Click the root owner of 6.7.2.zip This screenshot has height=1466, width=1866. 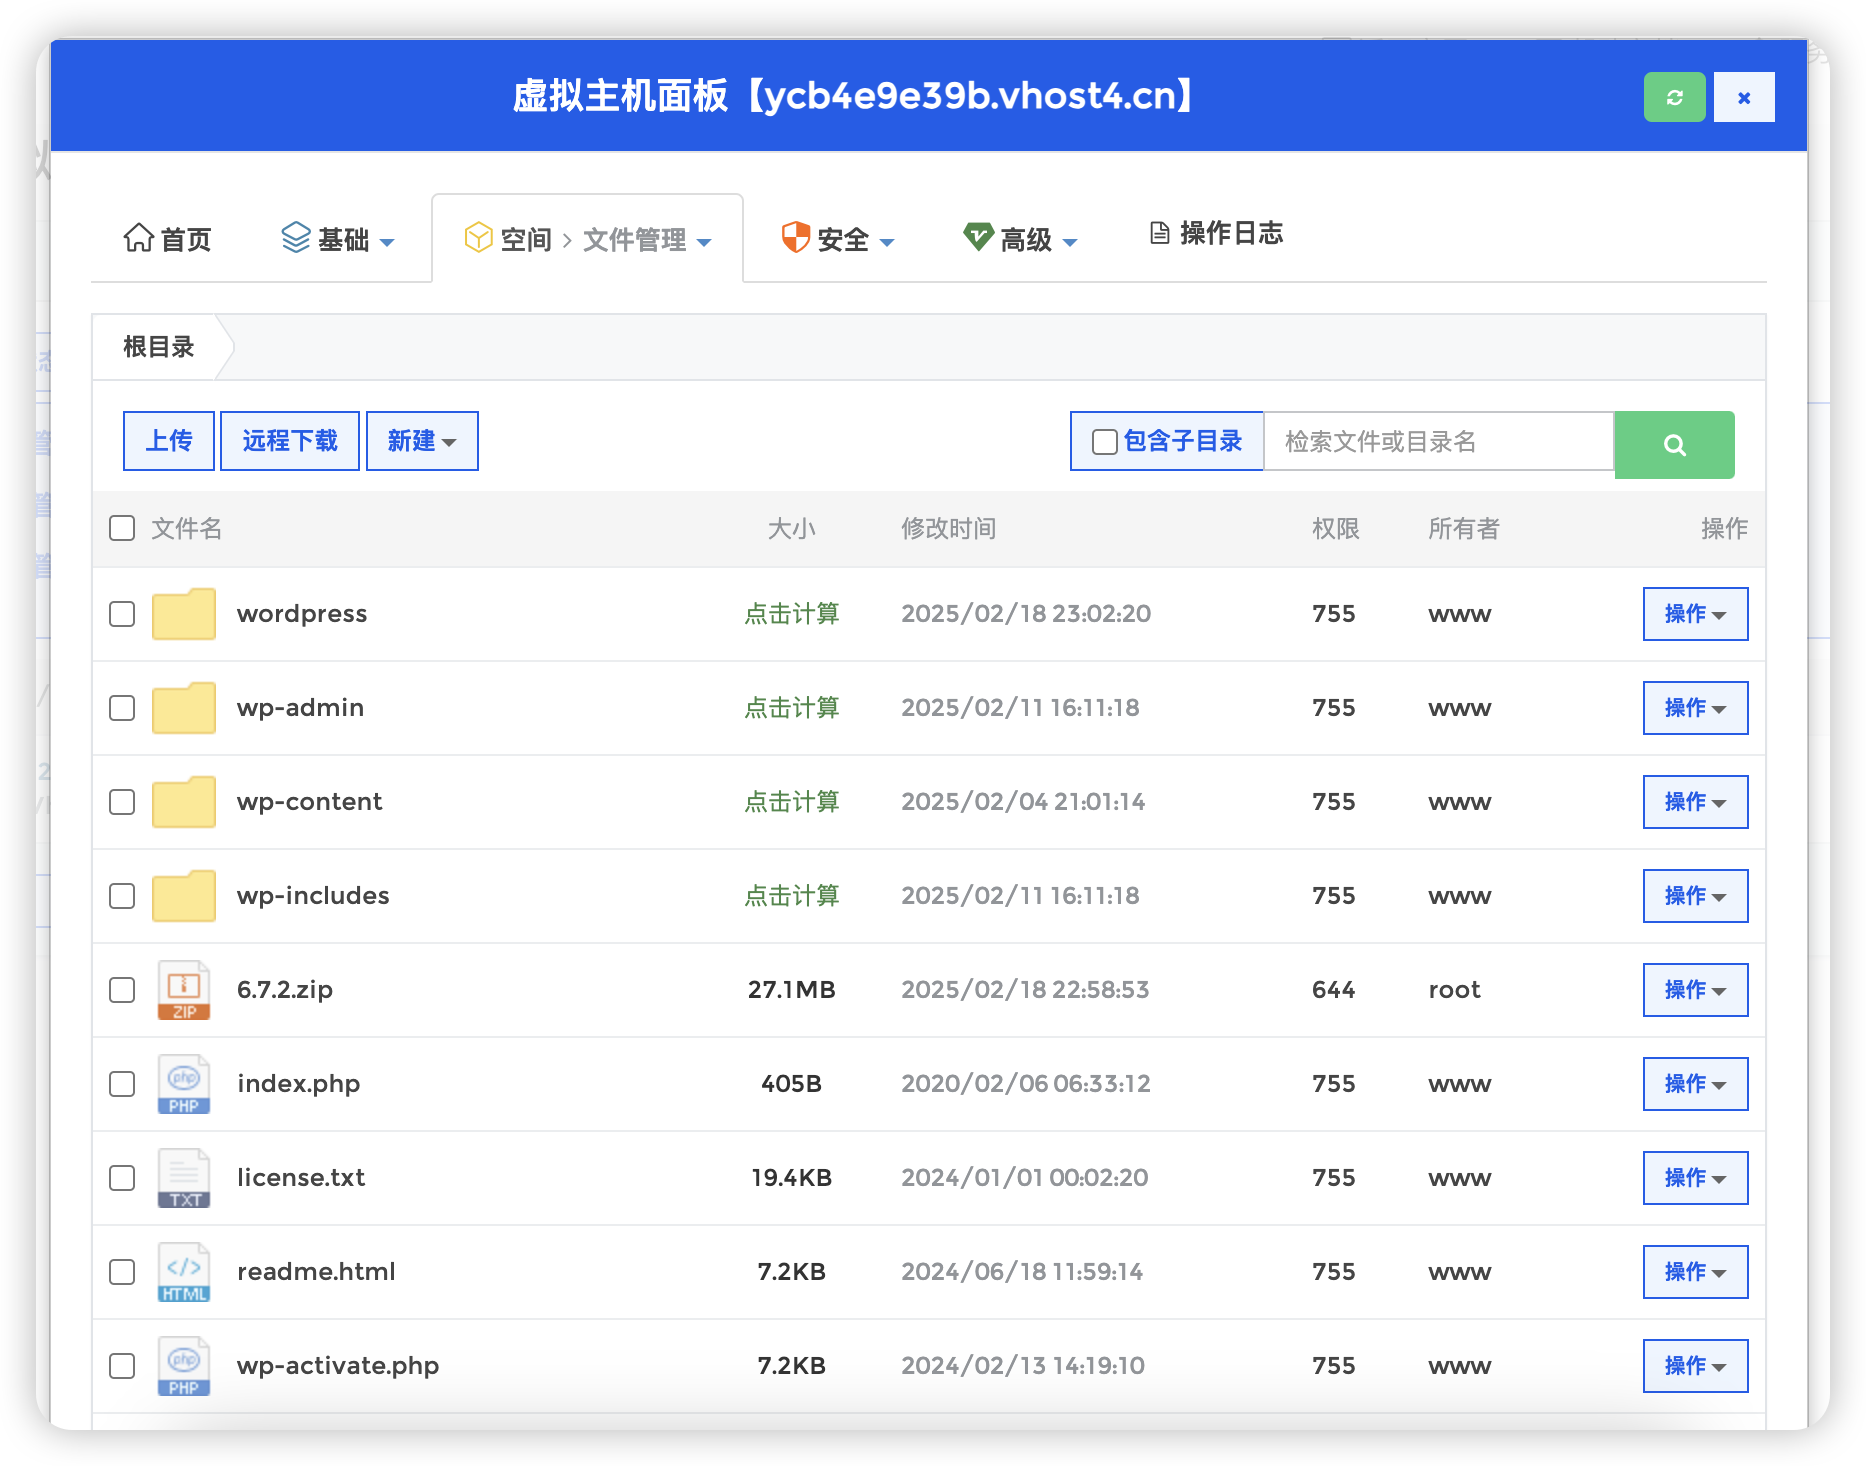coord(1454,990)
